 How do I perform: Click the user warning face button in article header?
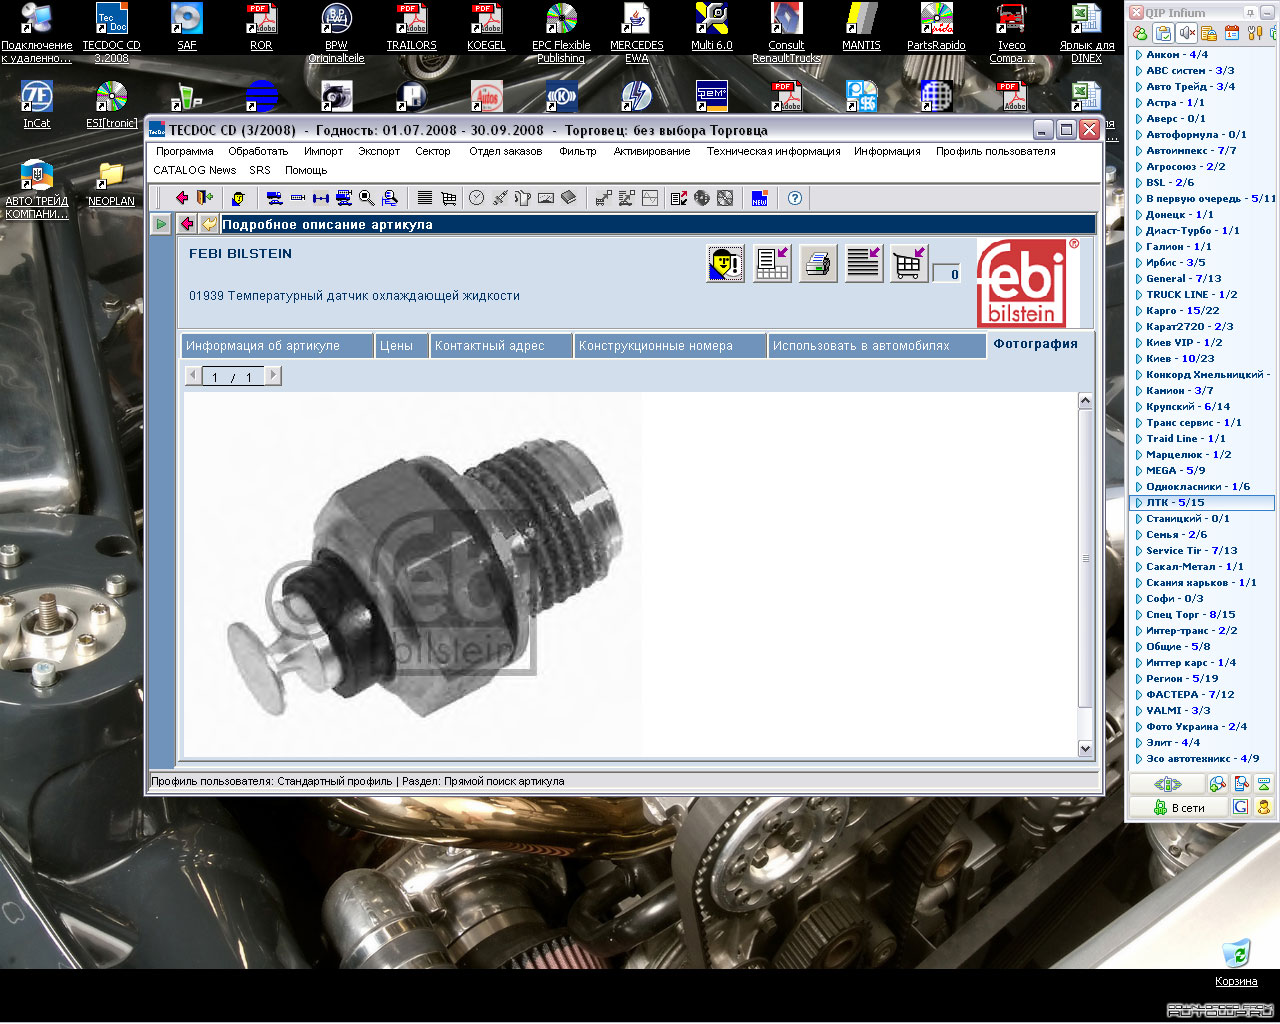[x=726, y=263]
